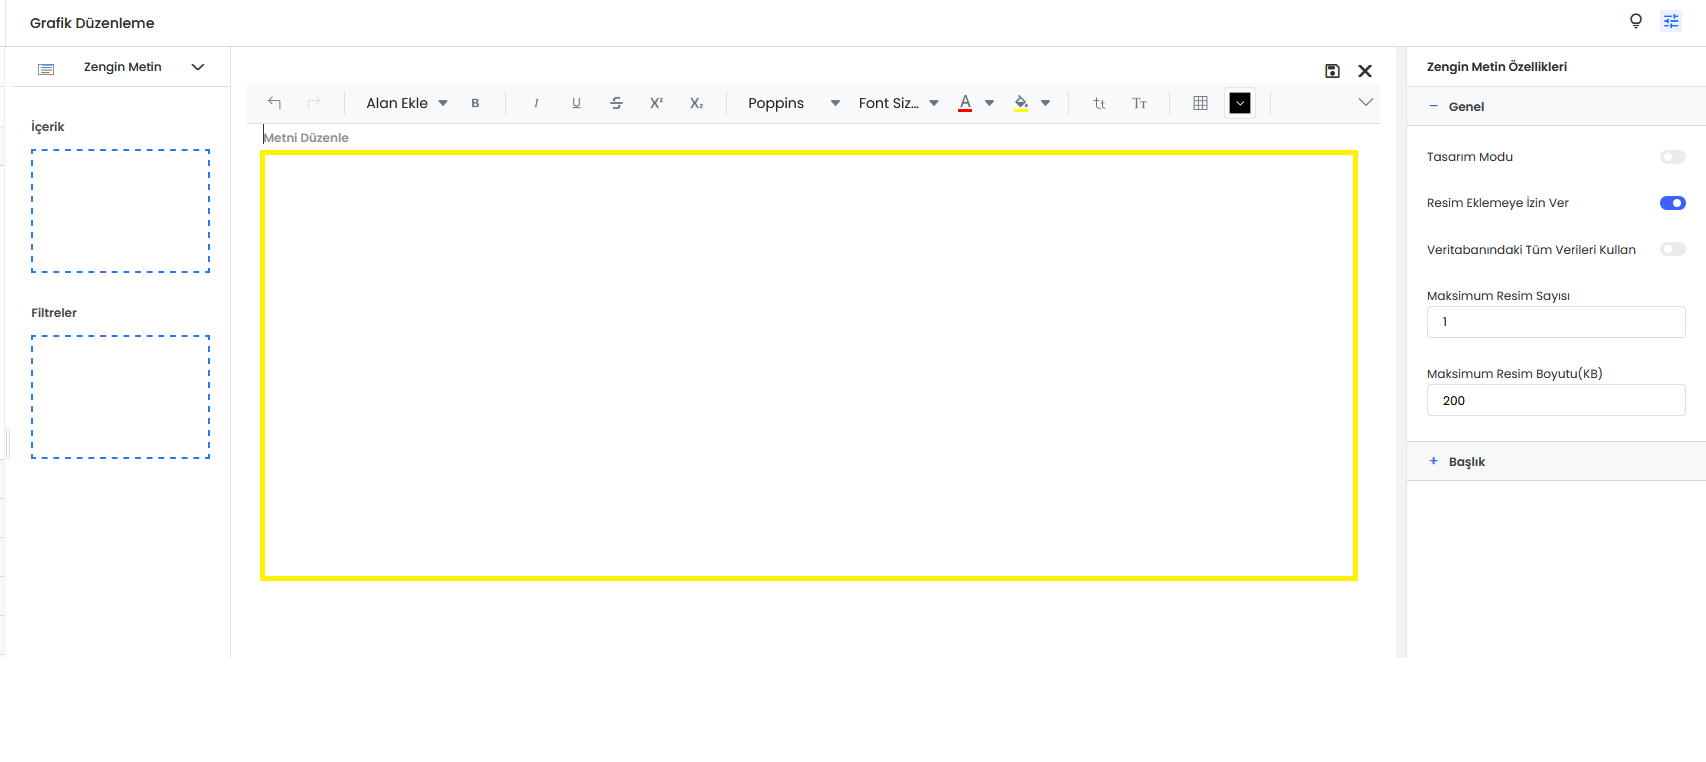Turn off Resim Eklemeye İzin Ver
The image size is (1706, 762).
click(x=1672, y=203)
